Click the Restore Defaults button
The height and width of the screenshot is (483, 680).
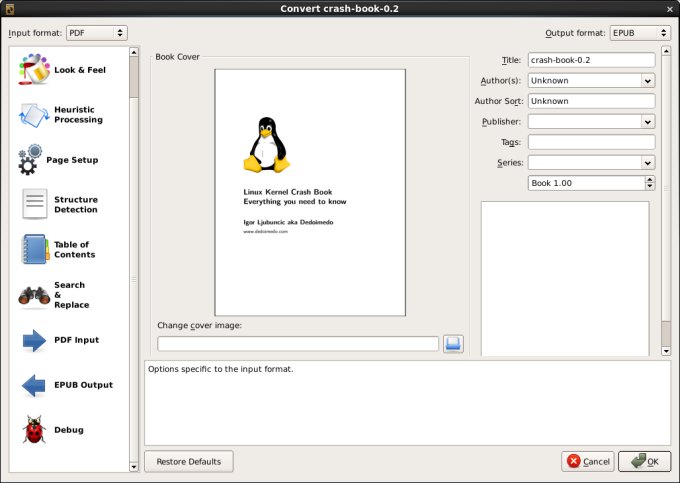pyautogui.click(x=189, y=462)
